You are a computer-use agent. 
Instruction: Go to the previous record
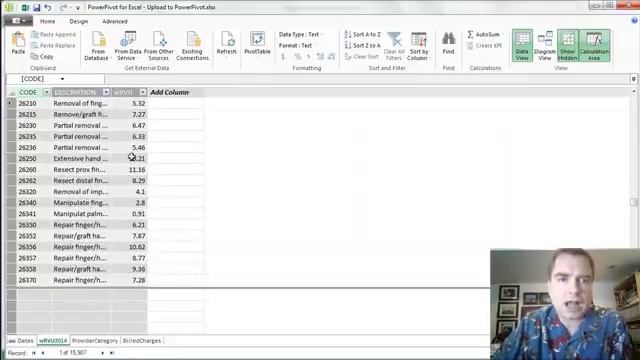[x=43, y=353]
